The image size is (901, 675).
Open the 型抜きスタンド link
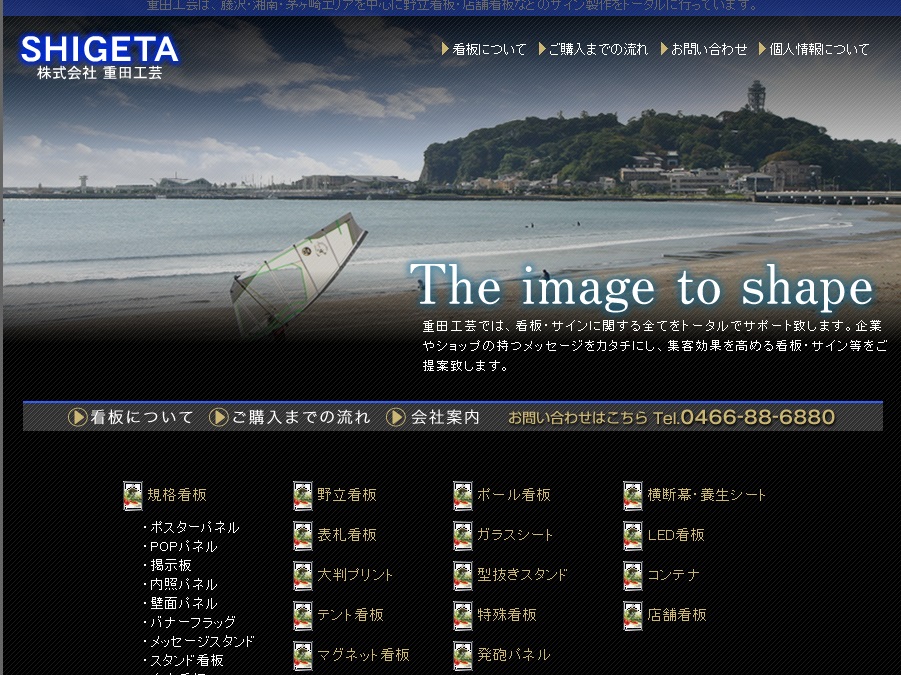point(522,574)
